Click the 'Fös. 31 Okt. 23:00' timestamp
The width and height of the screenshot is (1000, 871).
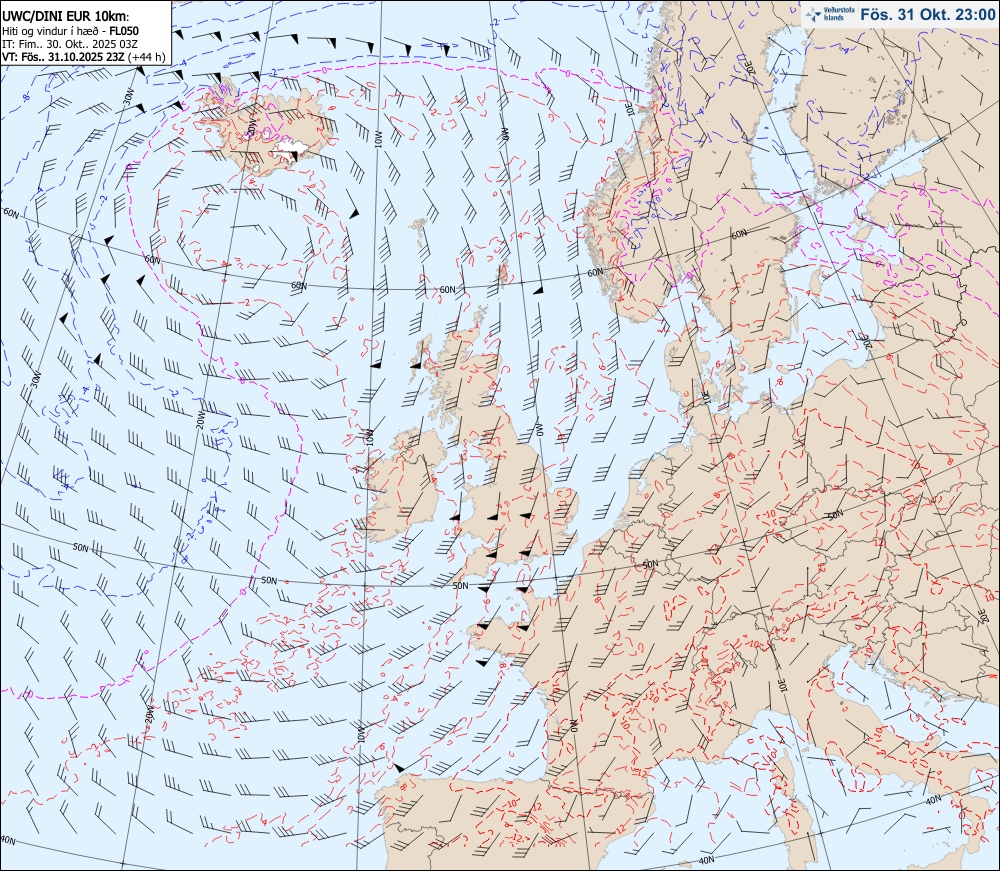[927, 14]
